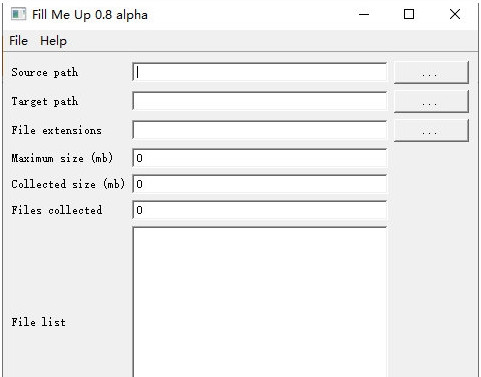Viewport: 481px width, 377px height.
Task: Click the 'Maximum size (mb)' label
Action: coord(62,158)
